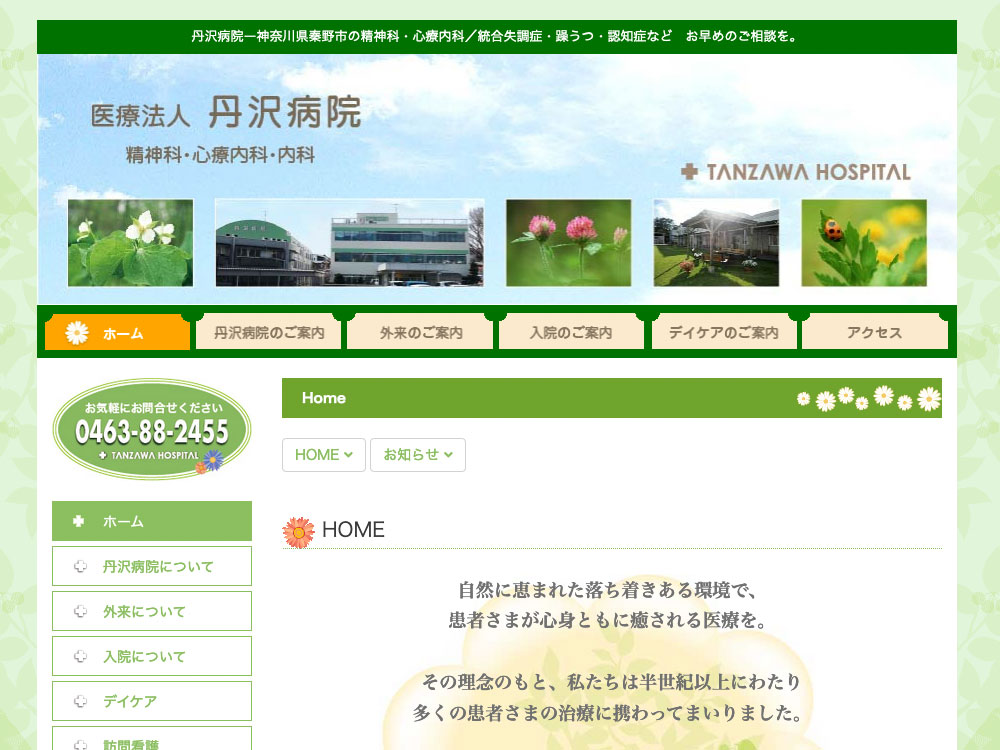Screen dimensions: 1000x750
Task: Open デイケア sidebar link
Action: click(x=152, y=701)
